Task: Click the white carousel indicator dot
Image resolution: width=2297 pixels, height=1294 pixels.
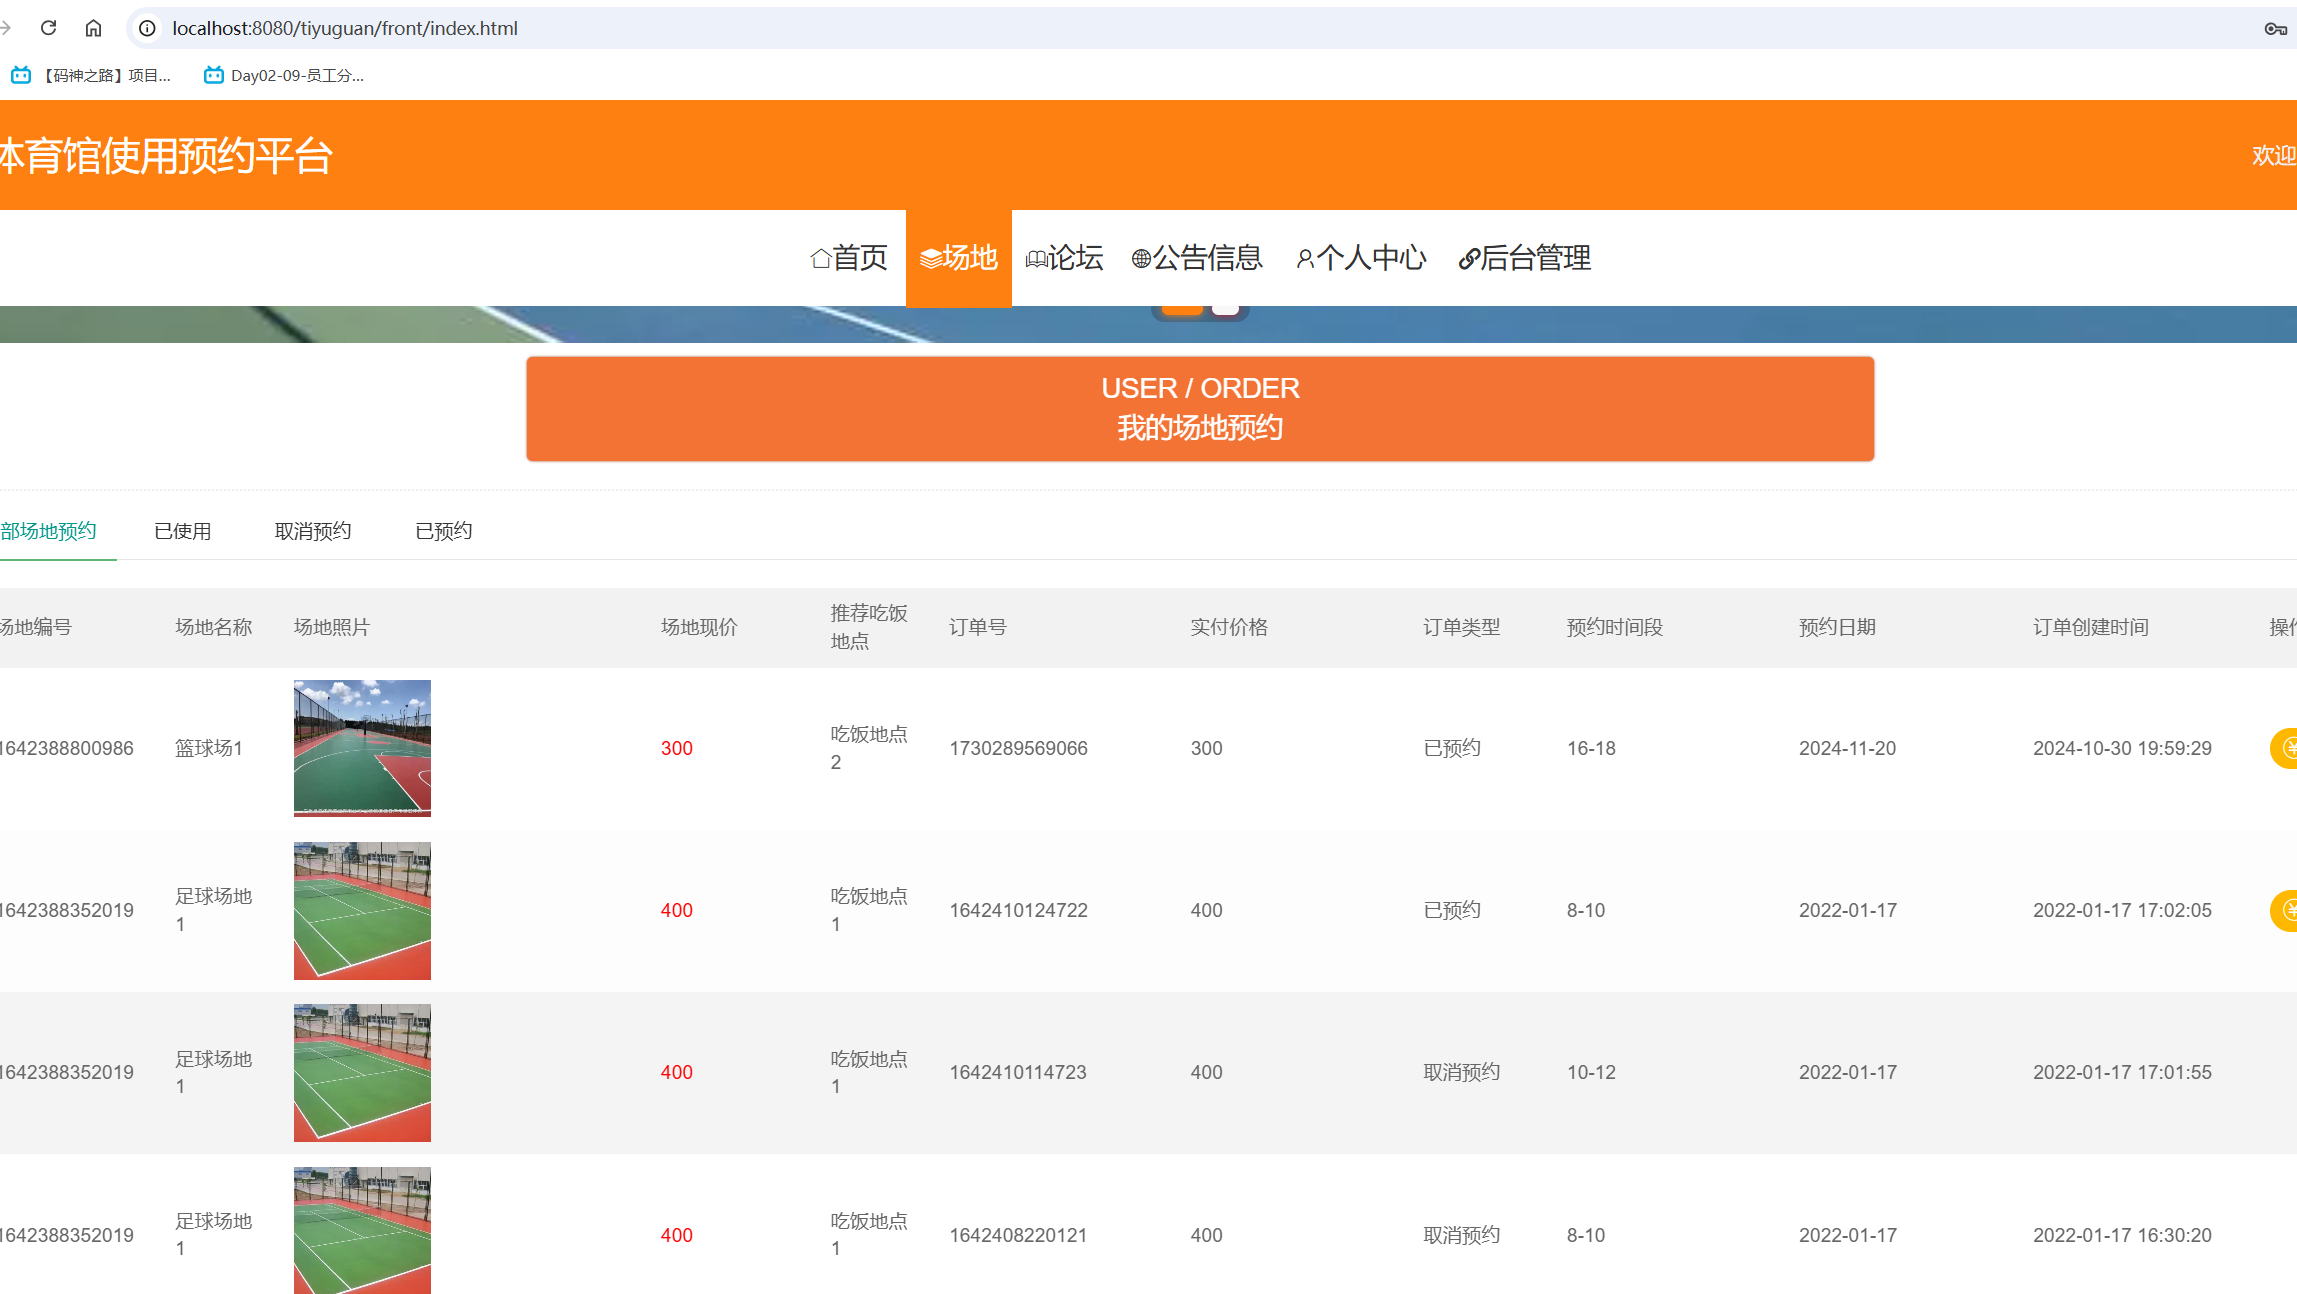Action: coord(1225,310)
